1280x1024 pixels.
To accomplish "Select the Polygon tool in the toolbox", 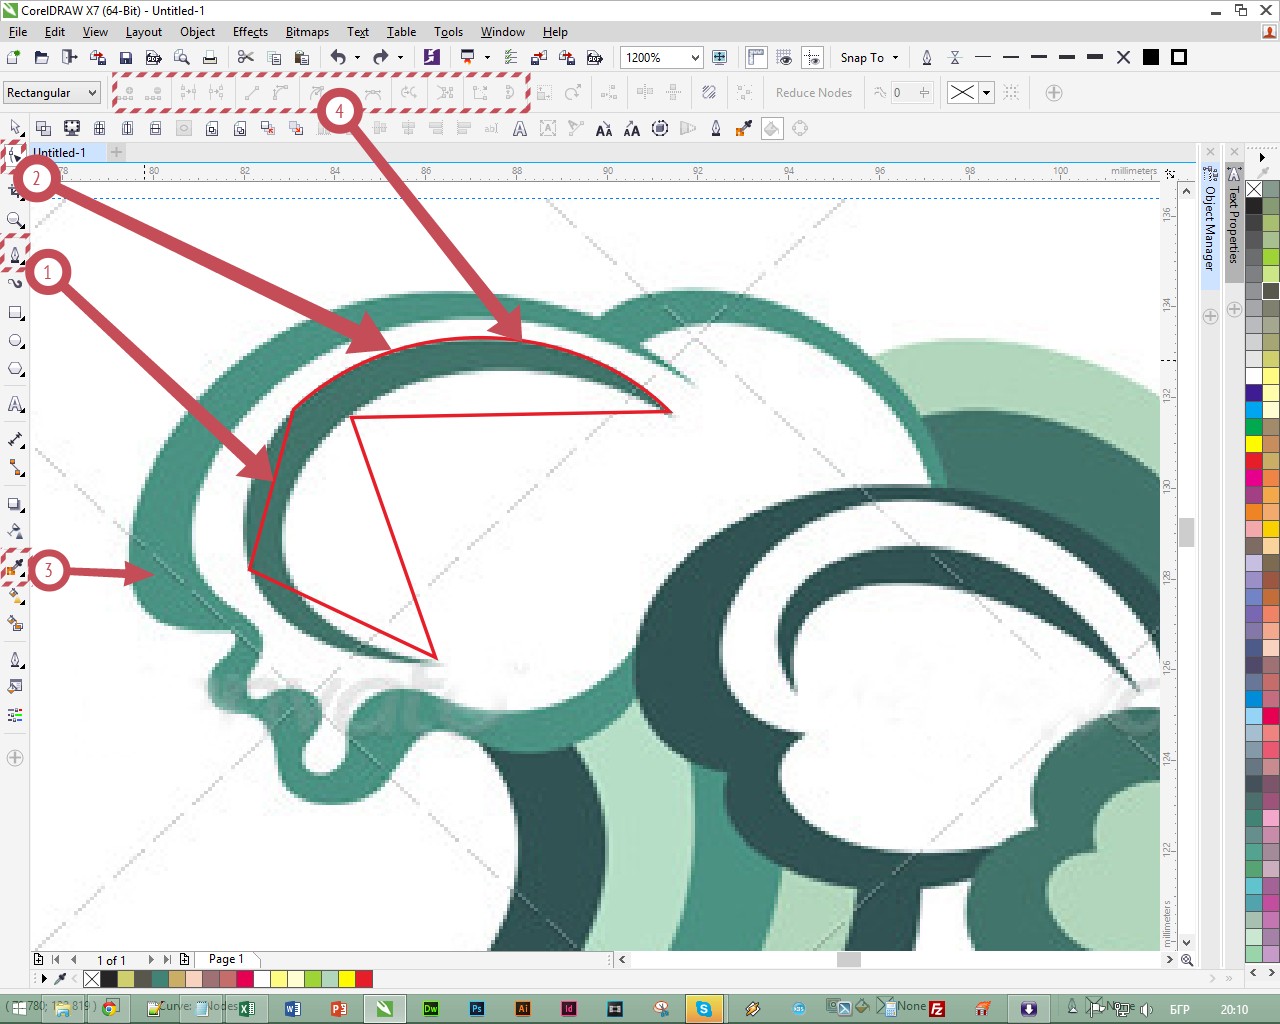I will coord(15,369).
